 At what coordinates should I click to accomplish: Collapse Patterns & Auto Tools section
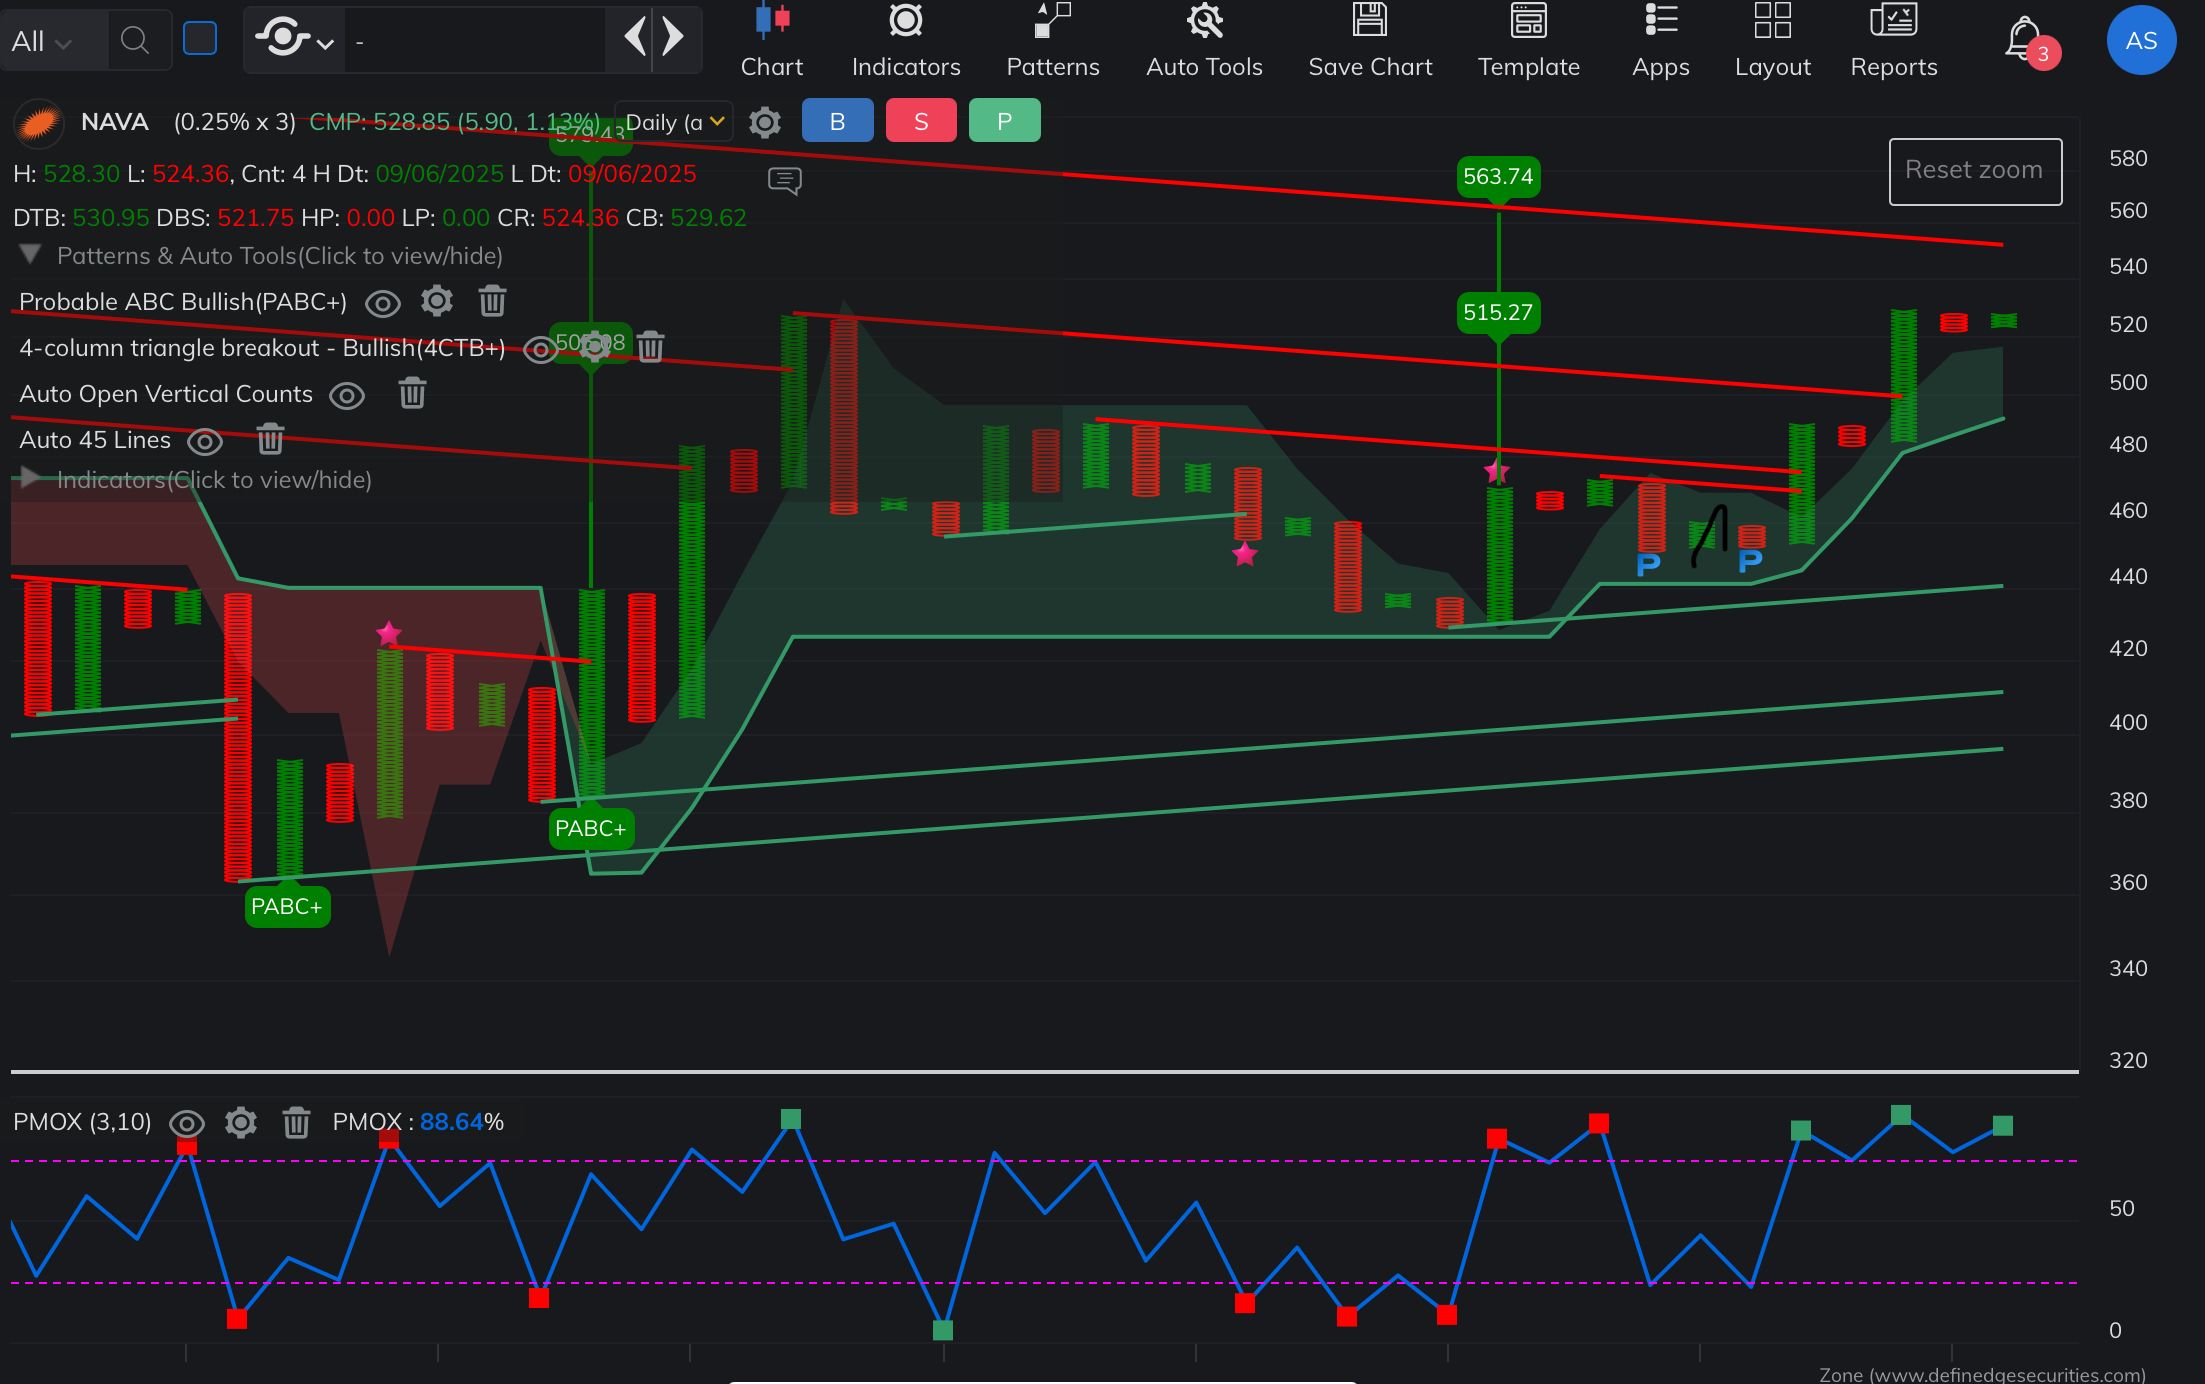point(30,254)
